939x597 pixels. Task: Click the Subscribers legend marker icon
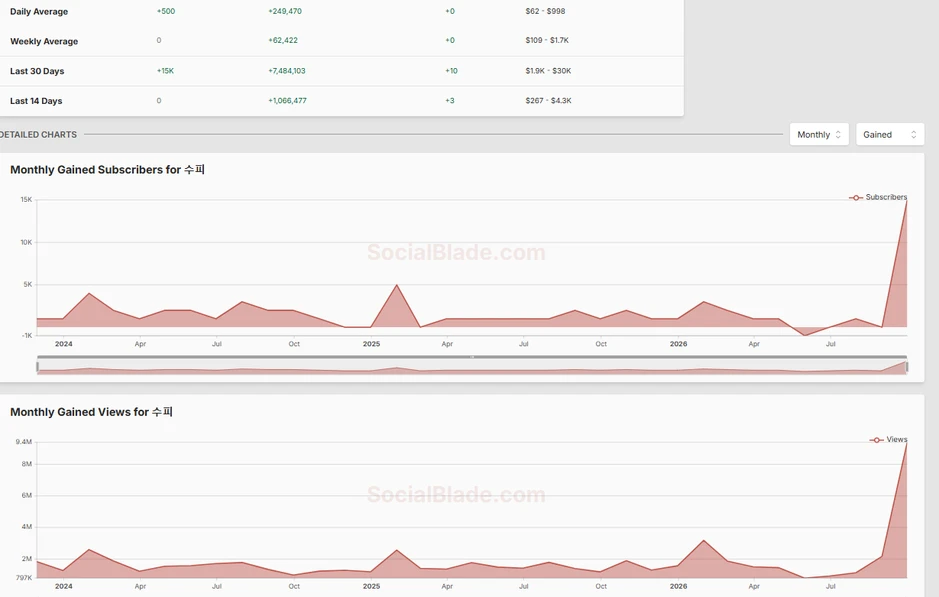point(856,198)
